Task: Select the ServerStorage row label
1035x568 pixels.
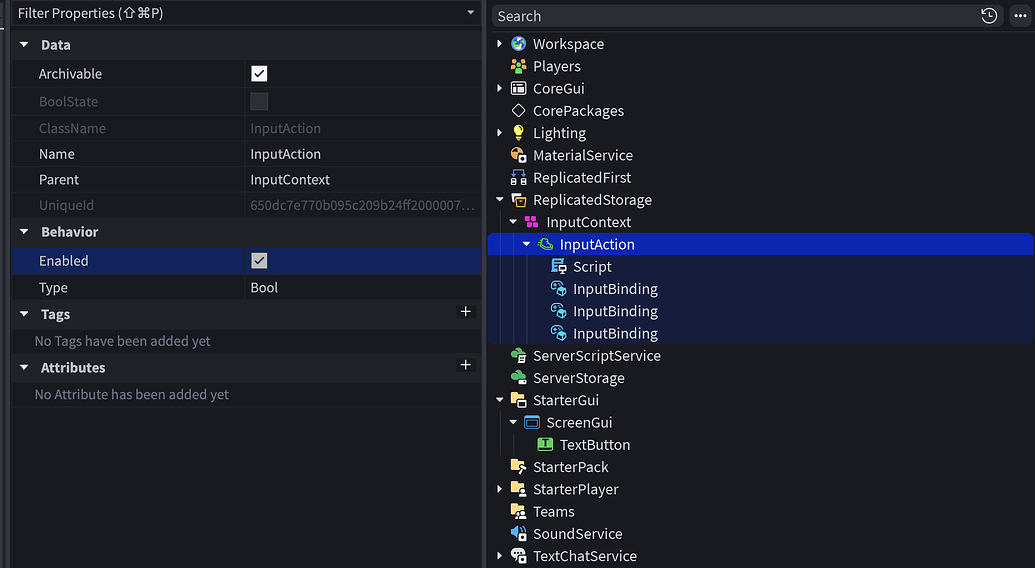Action: (x=579, y=378)
